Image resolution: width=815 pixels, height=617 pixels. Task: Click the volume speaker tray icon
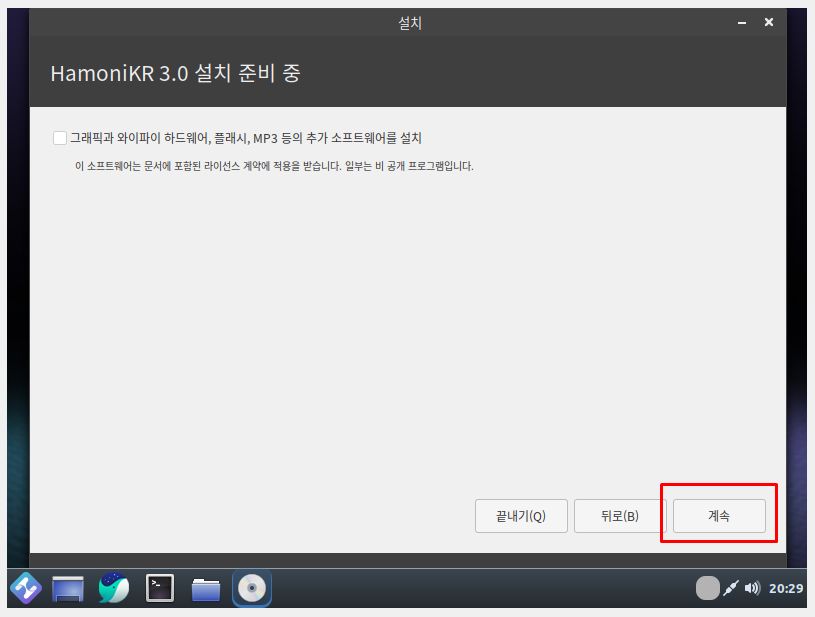click(x=752, y=588)
